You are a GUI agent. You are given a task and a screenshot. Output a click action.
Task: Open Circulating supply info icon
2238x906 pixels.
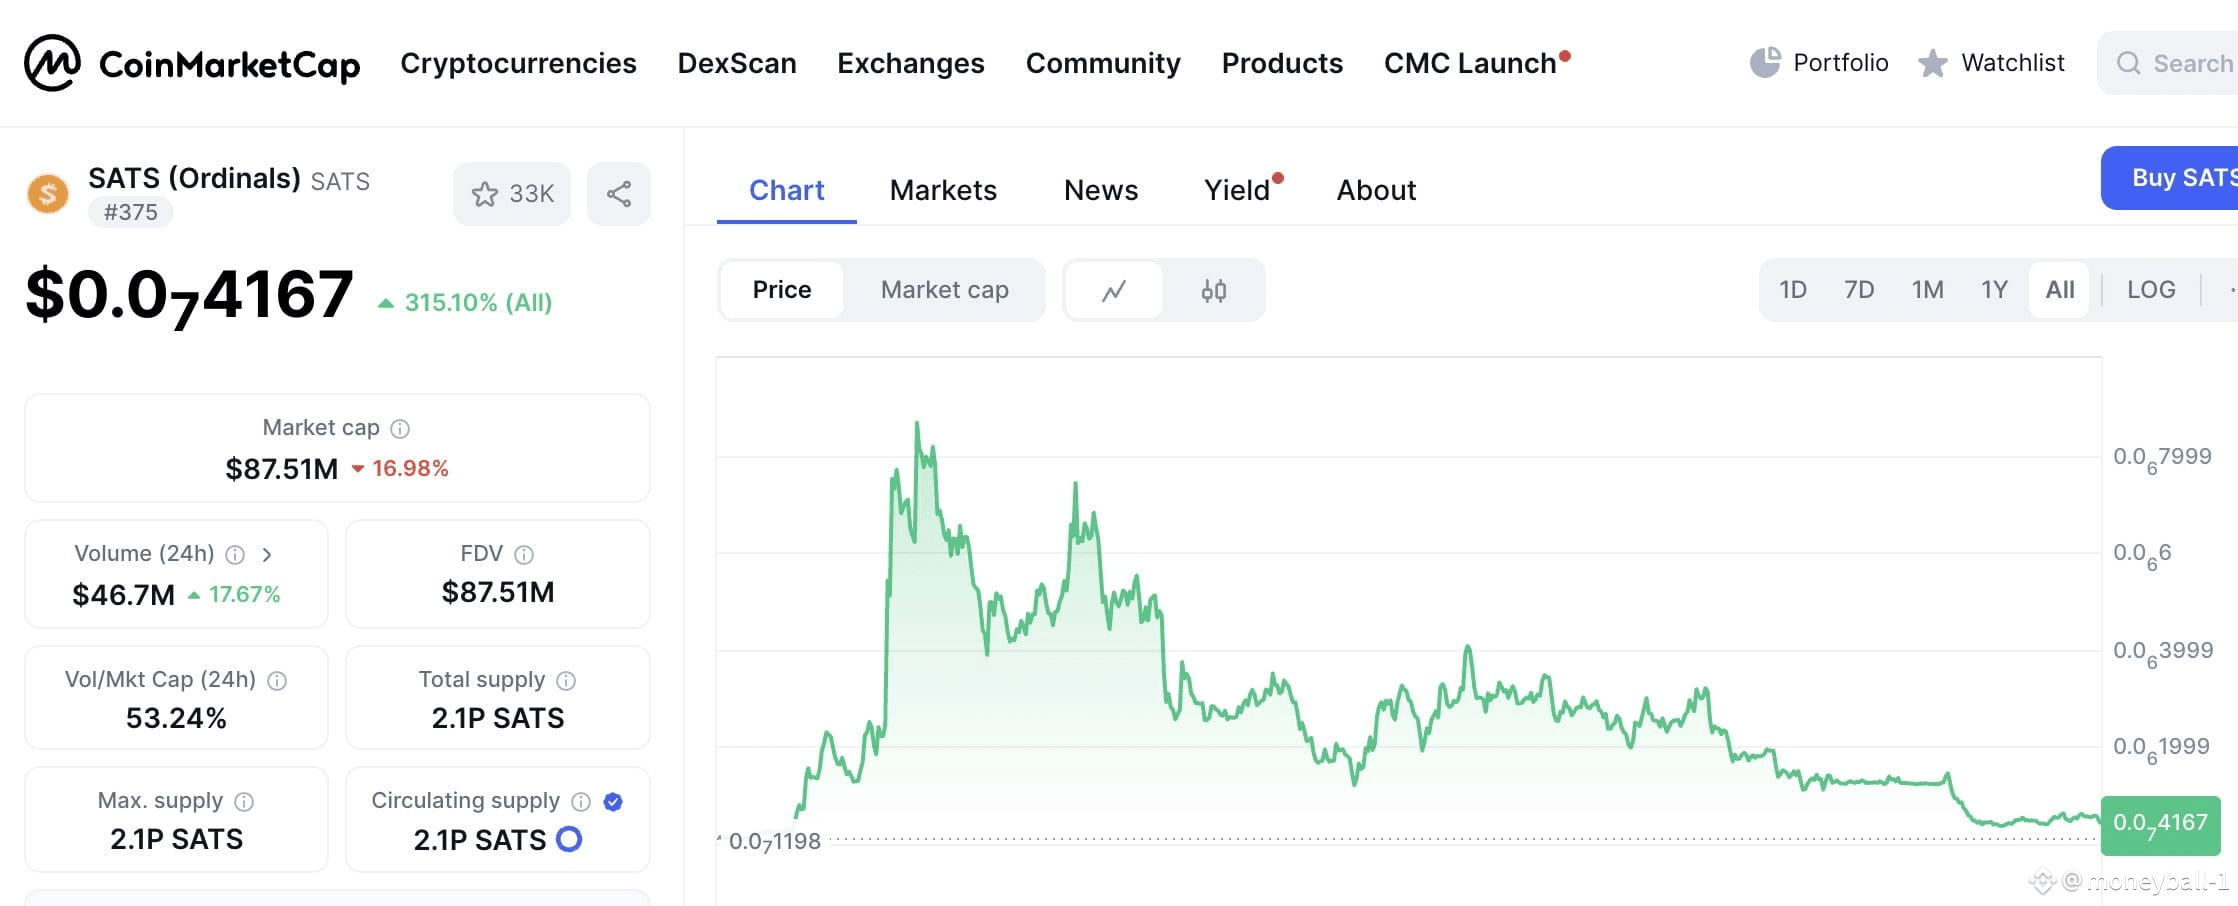(x=581, y=802)
